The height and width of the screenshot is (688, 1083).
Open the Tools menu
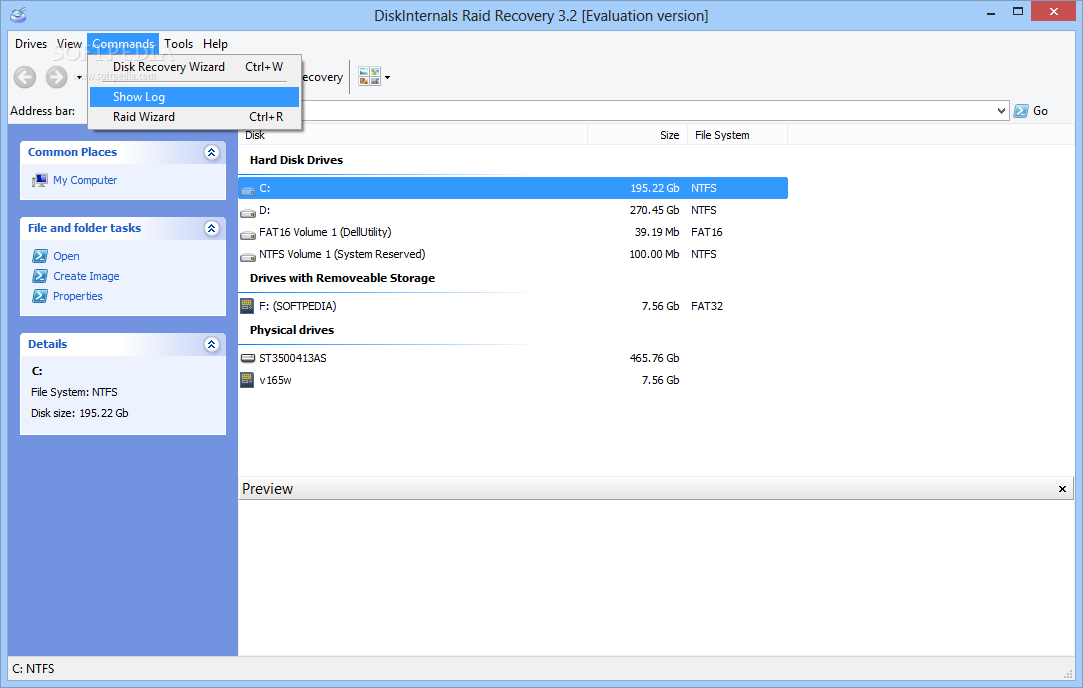click(178, 44)
